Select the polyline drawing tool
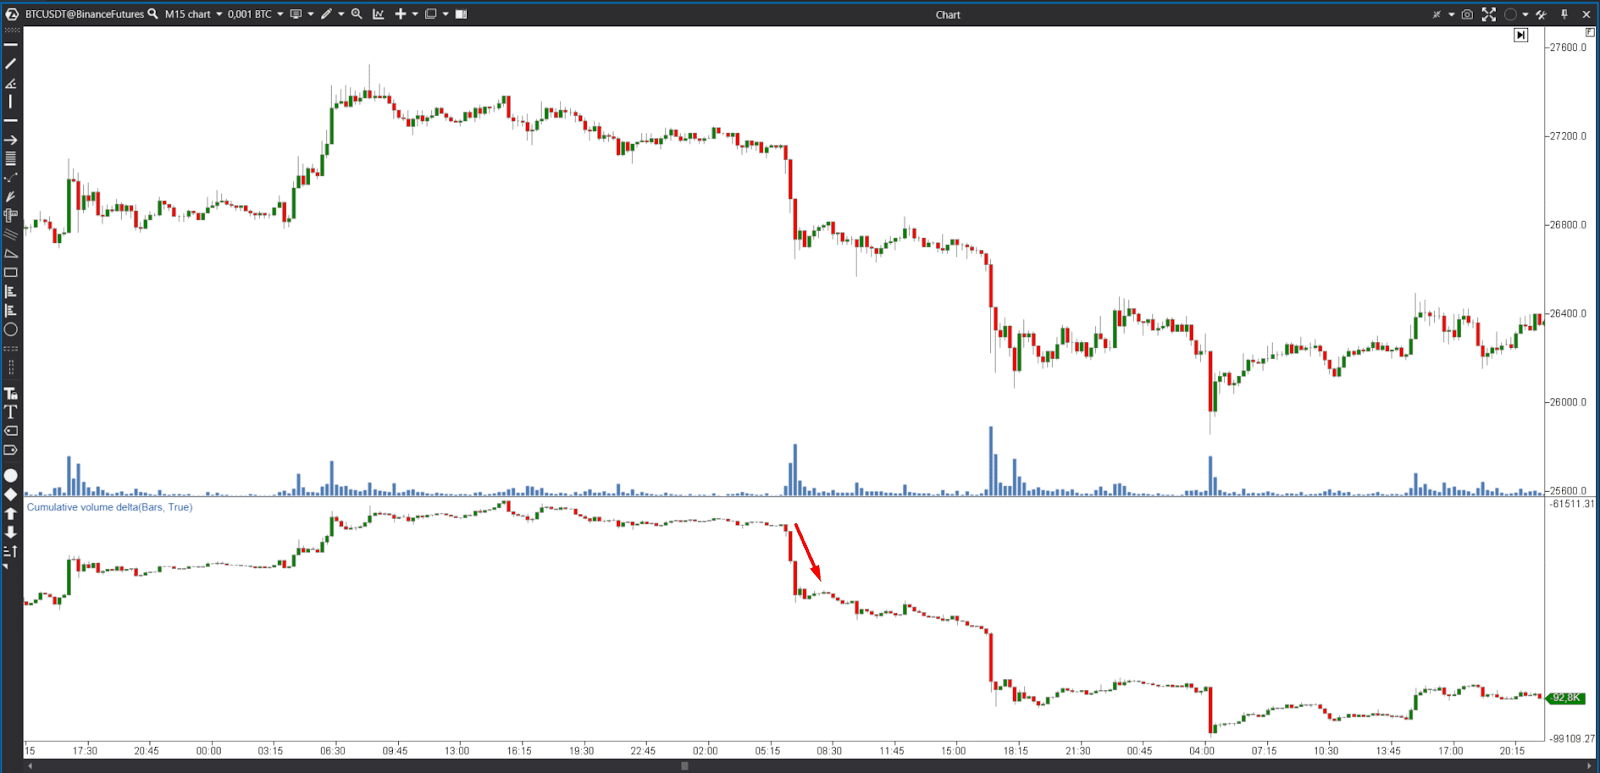The image size is (1600, 773). (x=11, y=177)
